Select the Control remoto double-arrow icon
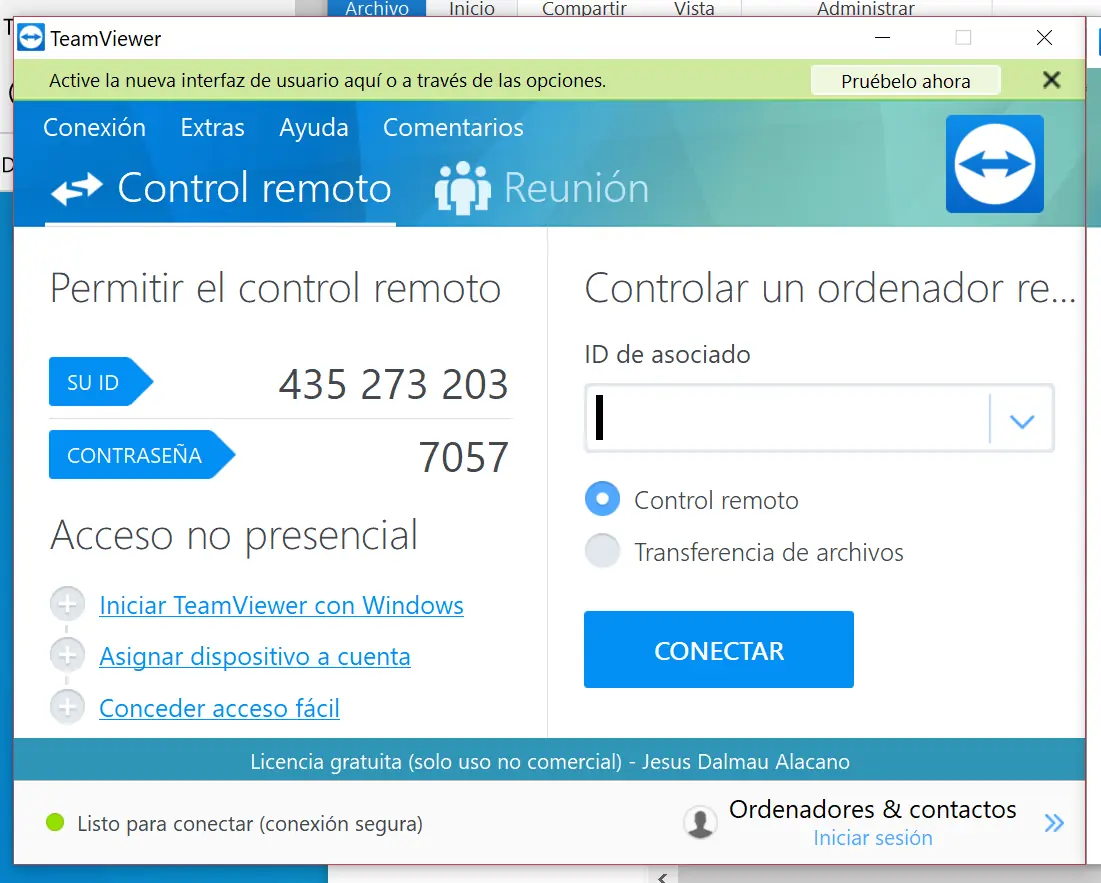1101x883 pixels. (x=75, y=186)
